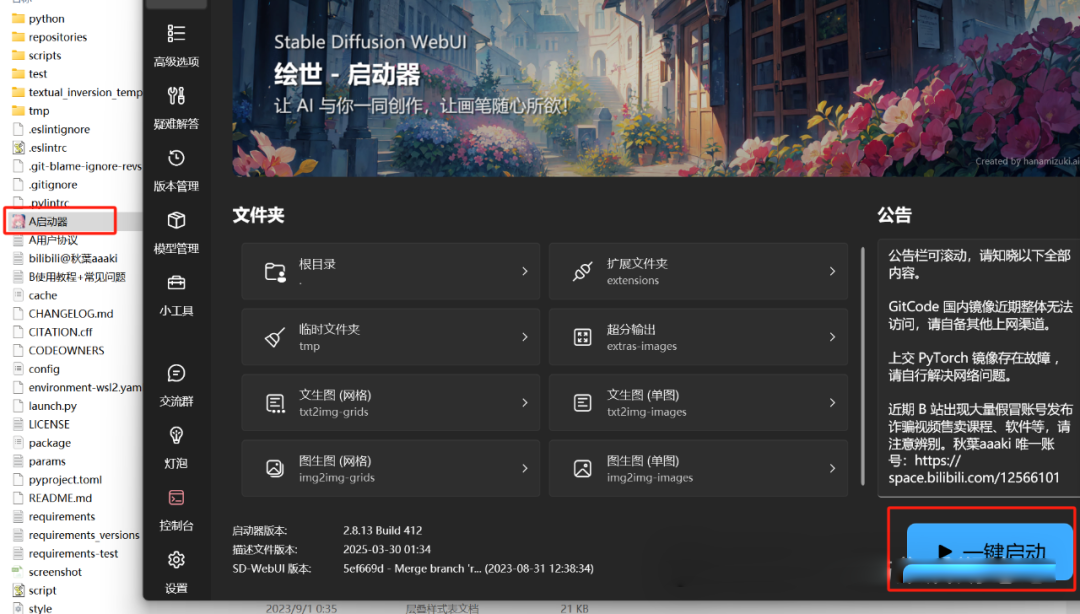
Task: Open the 图生图 (网格) folder card
Action: point(391,469)
